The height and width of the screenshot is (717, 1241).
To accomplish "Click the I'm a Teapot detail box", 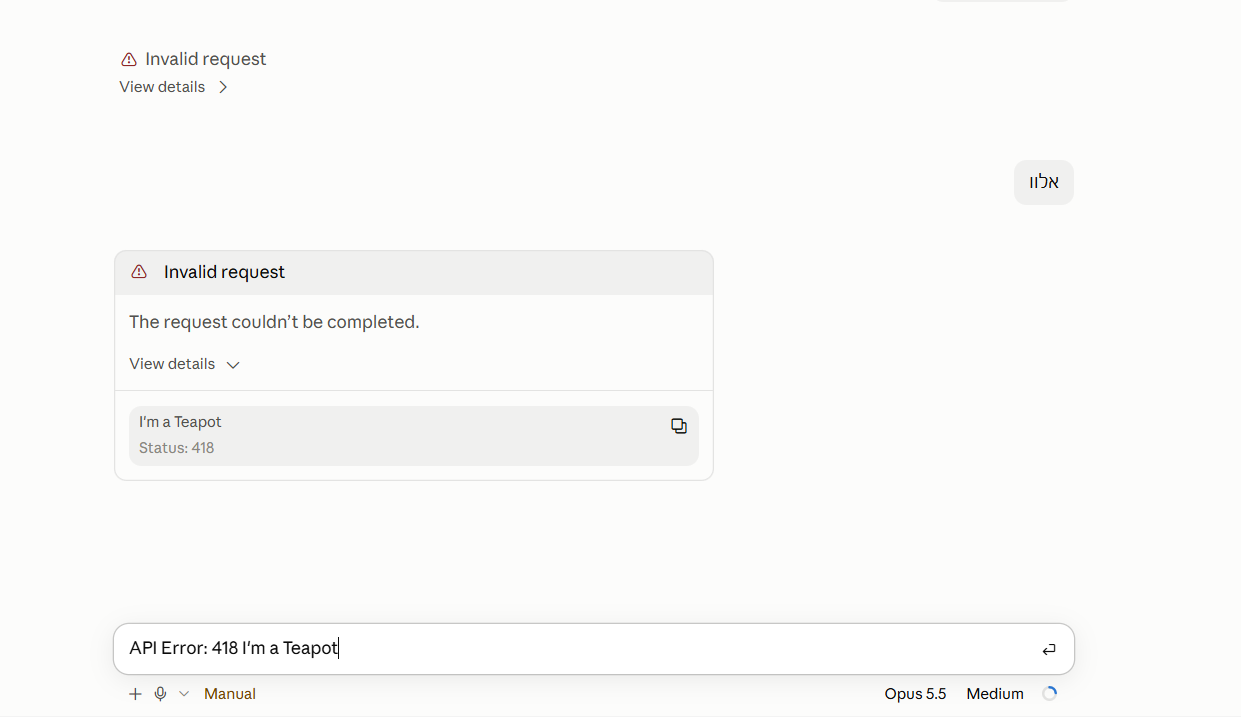I will tap(414, 436).
